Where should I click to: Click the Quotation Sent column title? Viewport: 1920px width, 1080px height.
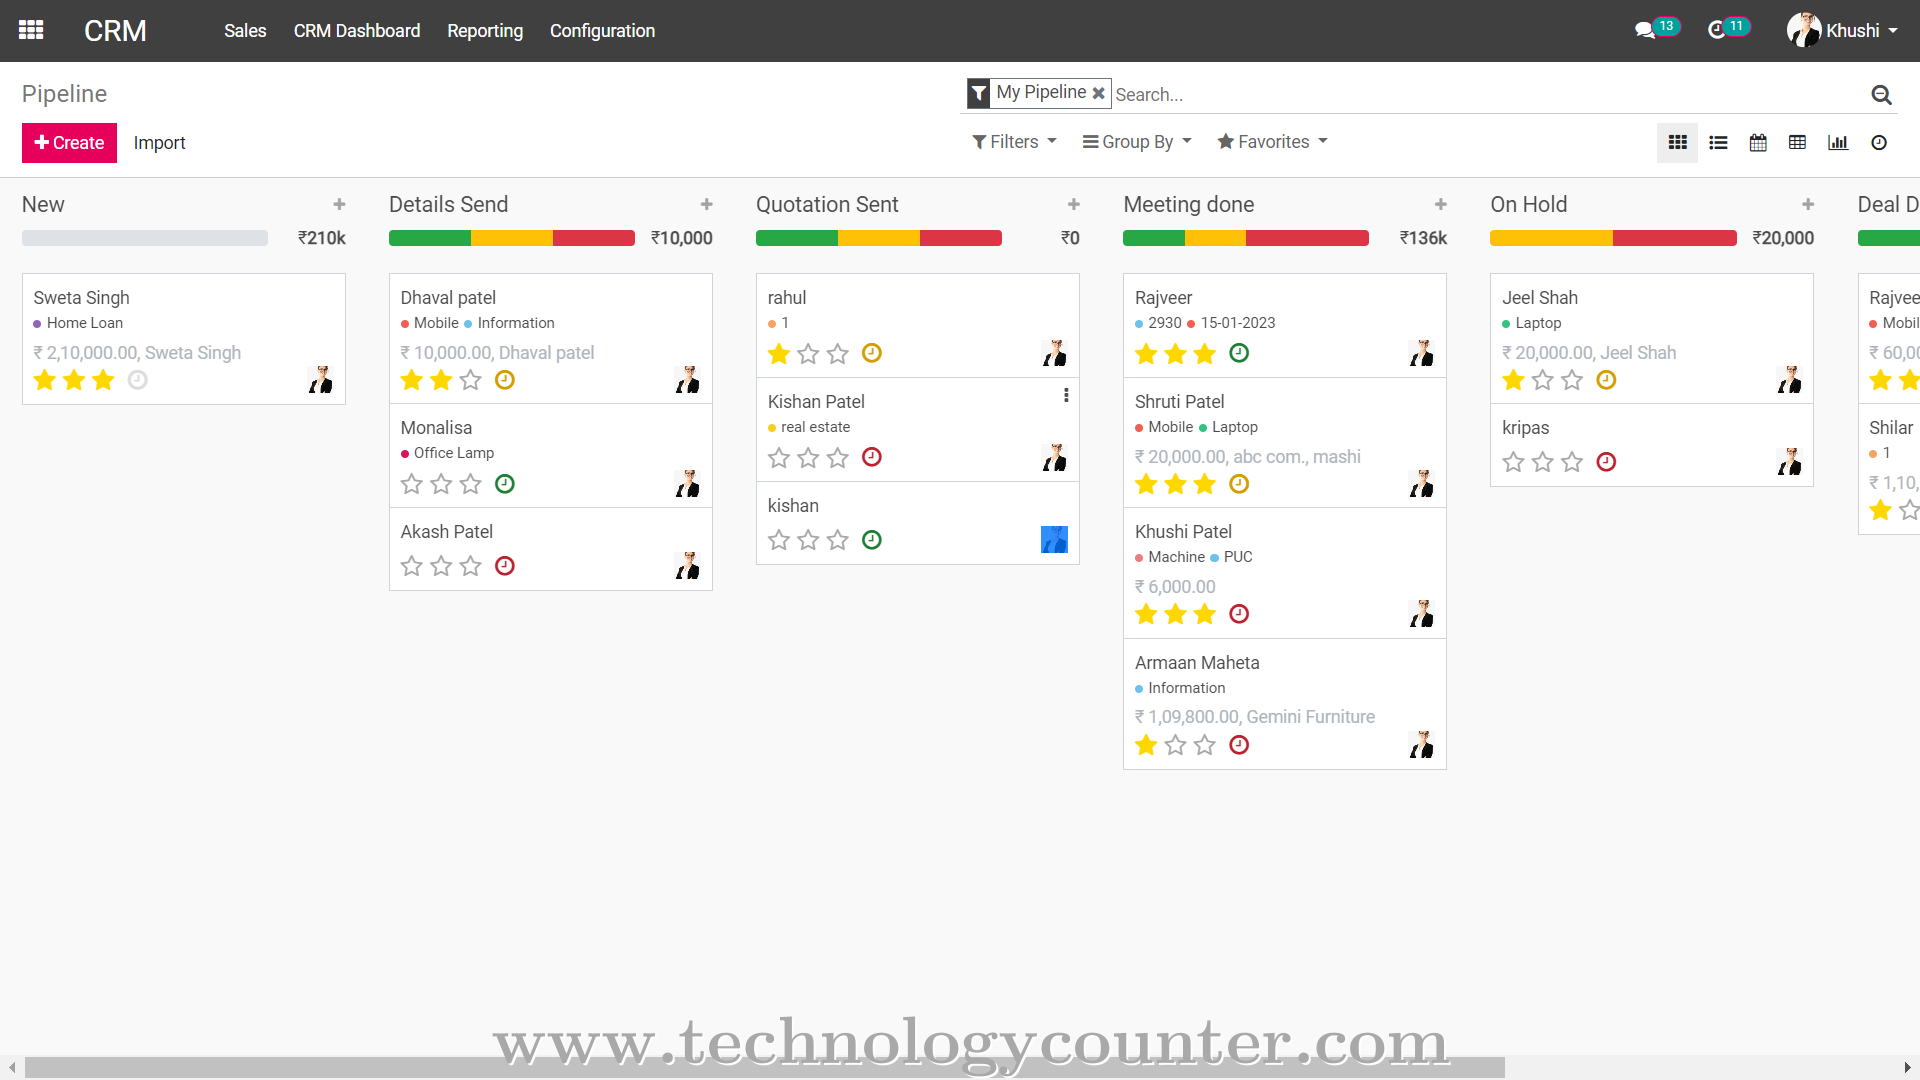tap(827, 205)
